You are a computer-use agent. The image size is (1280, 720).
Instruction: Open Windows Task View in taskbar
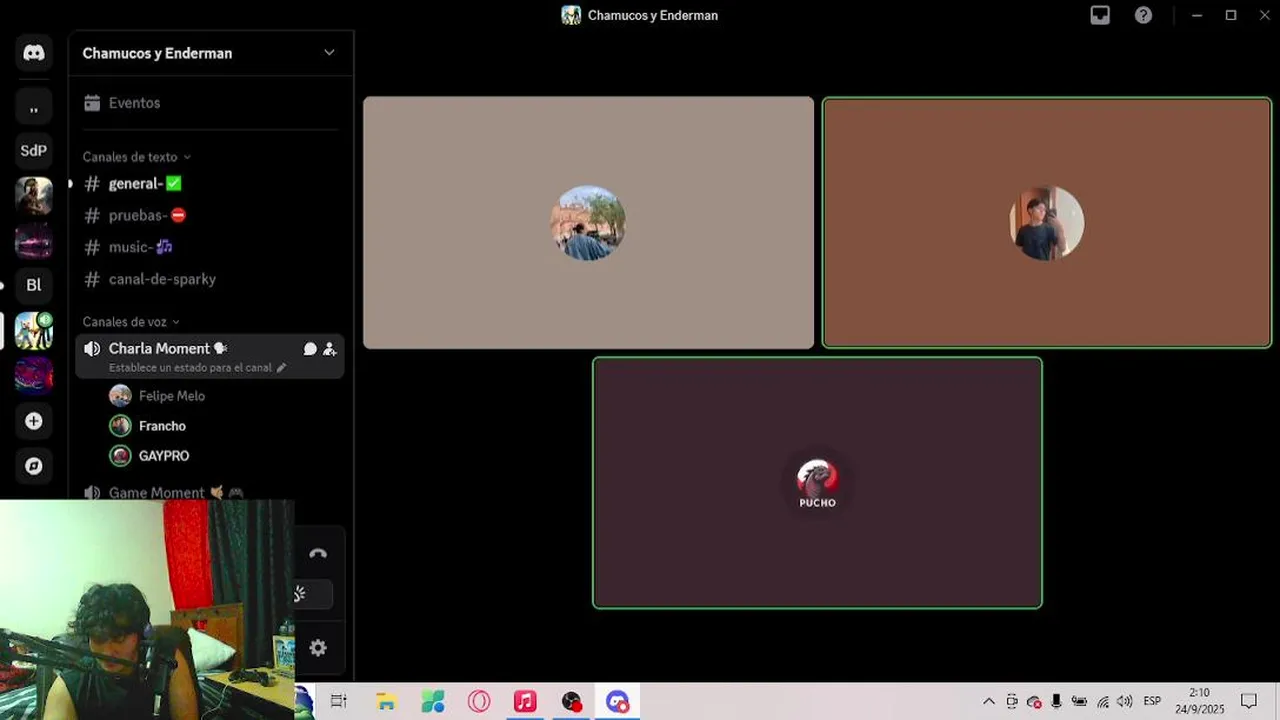(339, 702)
